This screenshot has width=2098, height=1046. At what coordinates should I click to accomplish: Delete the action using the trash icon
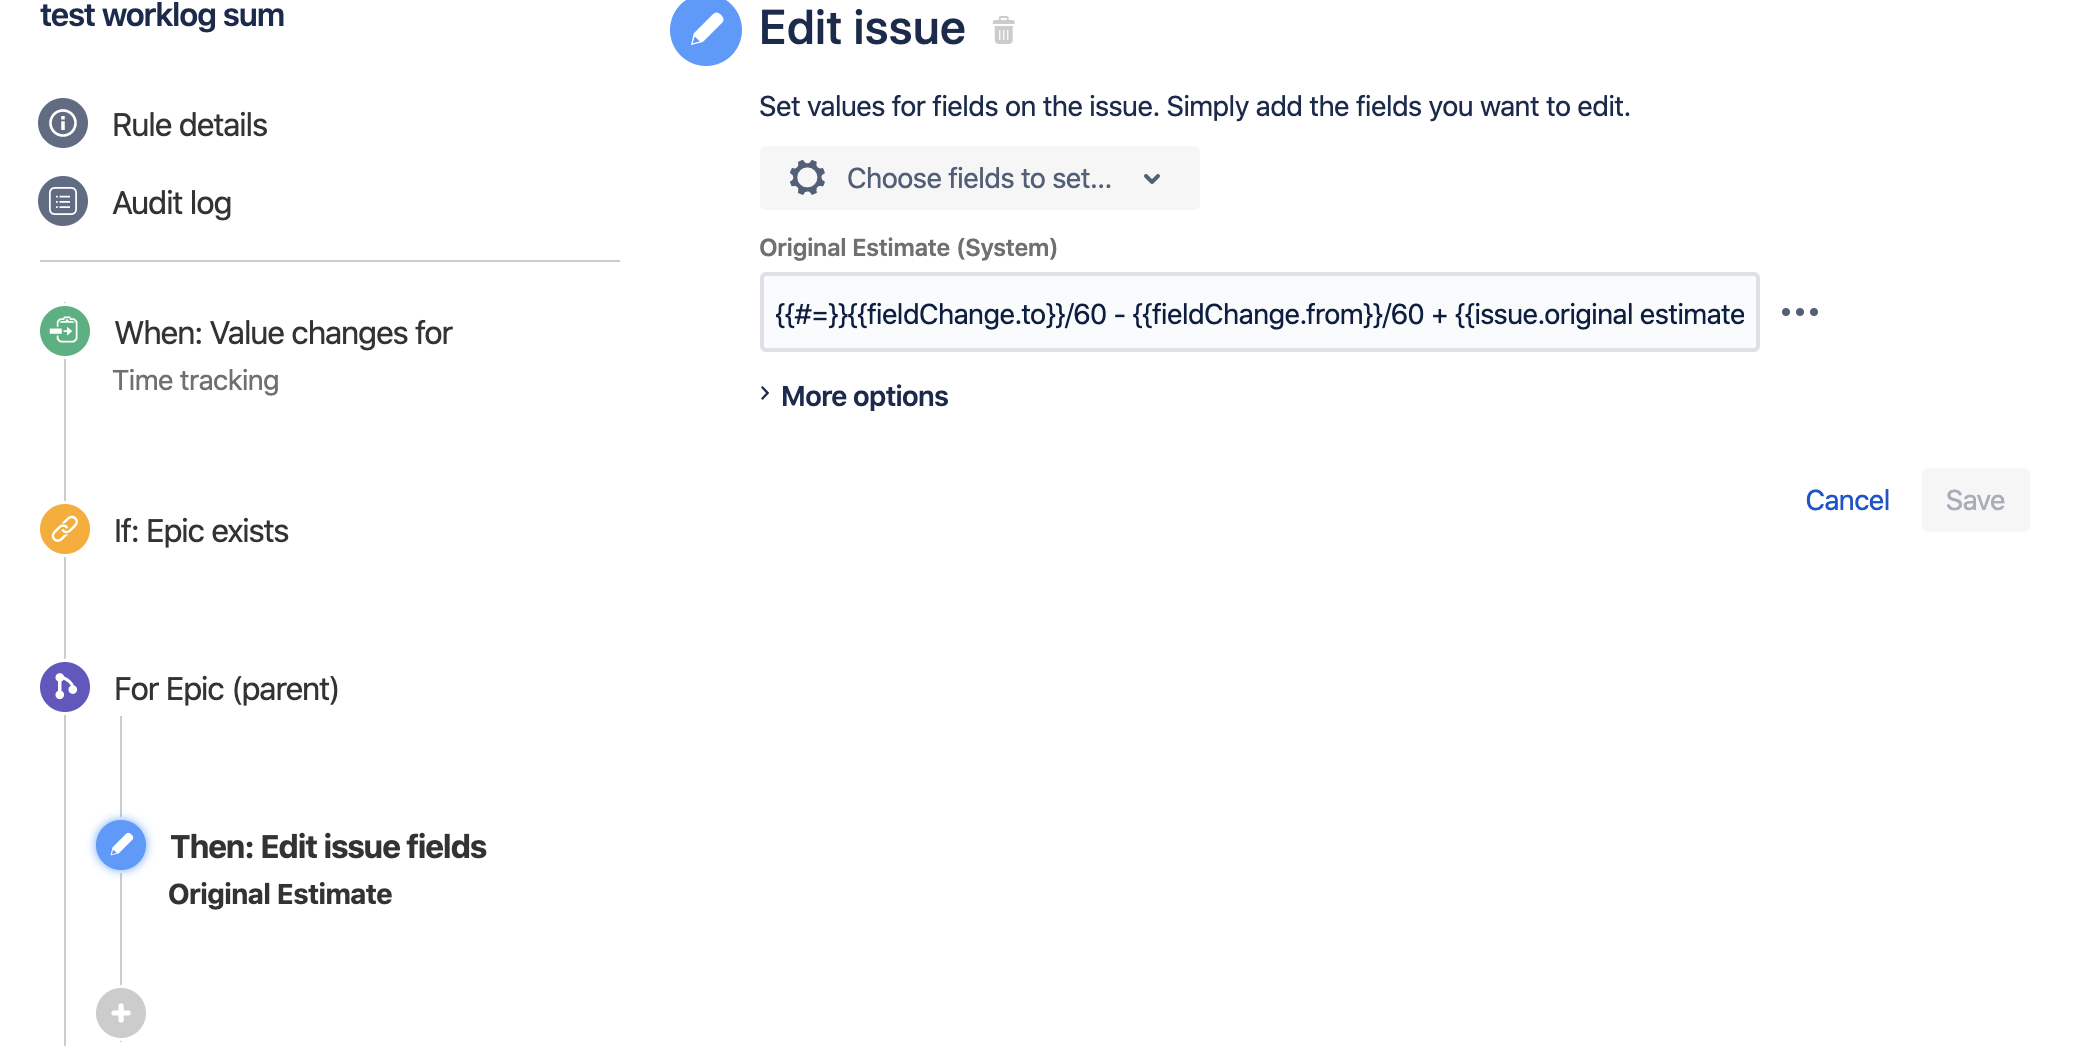pos(1004,31)
